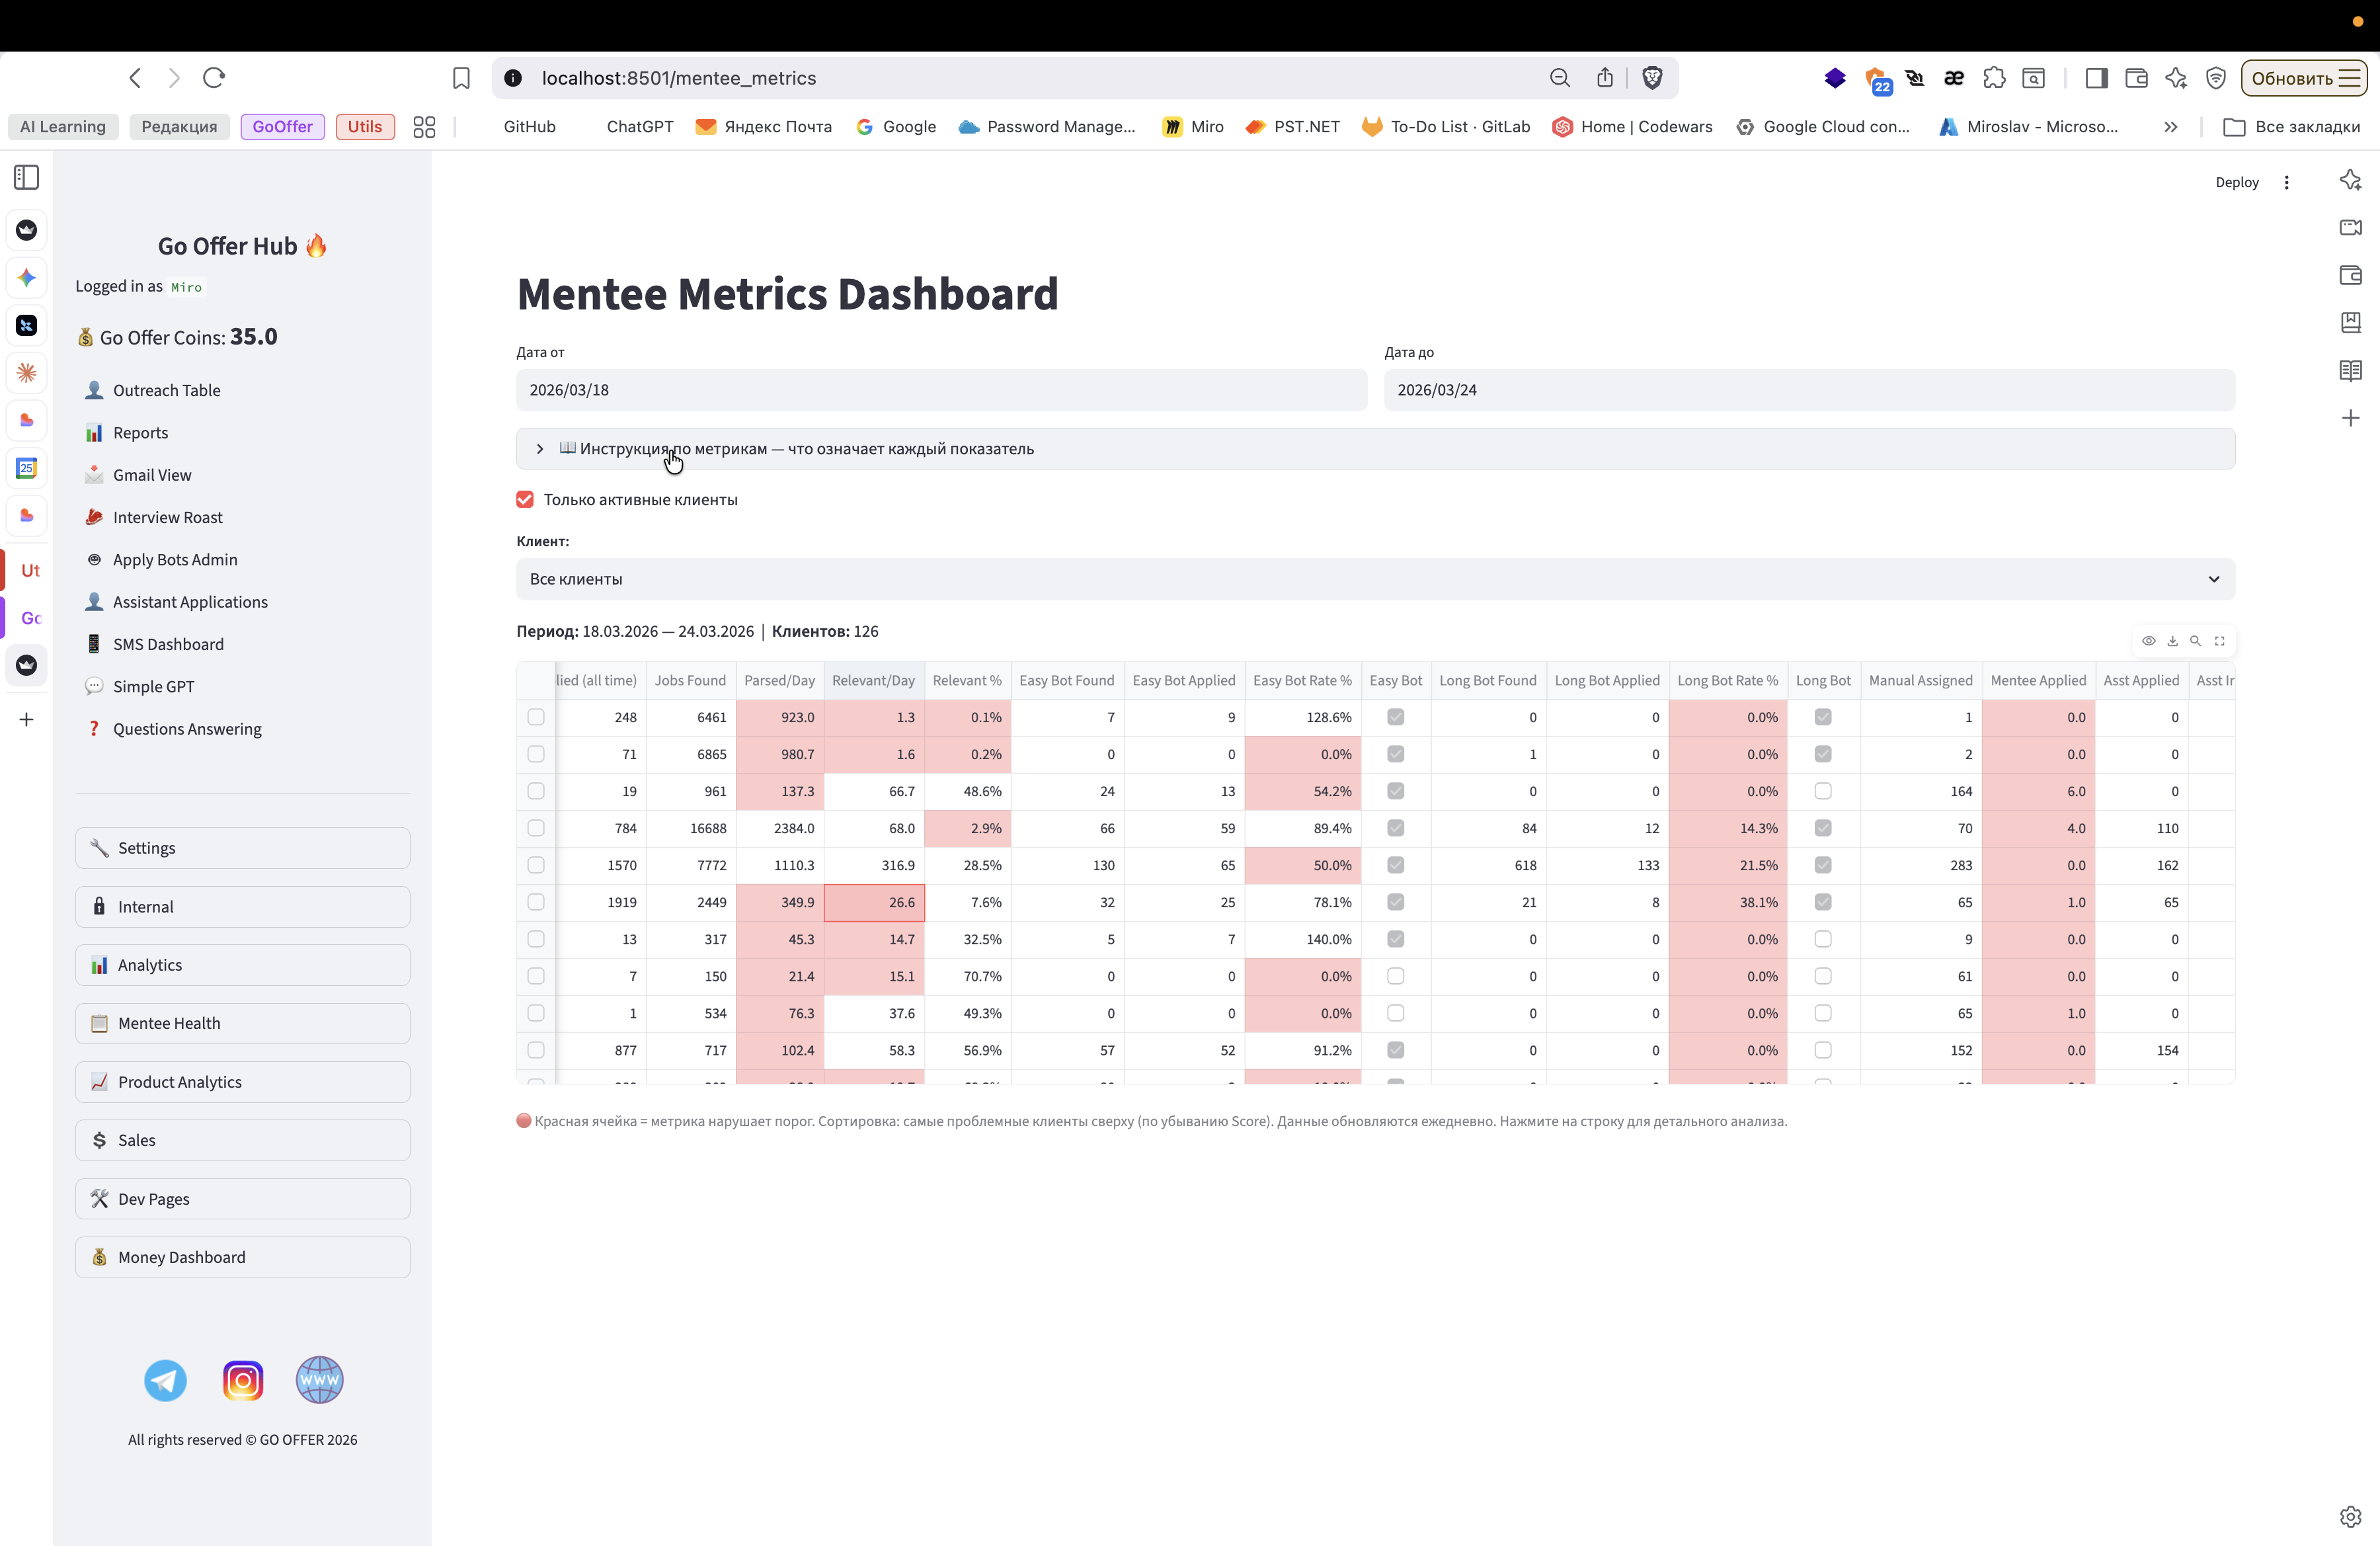Click the Telegram icon in sidebar footer
The image size is (2380, 1546).
165,1380
